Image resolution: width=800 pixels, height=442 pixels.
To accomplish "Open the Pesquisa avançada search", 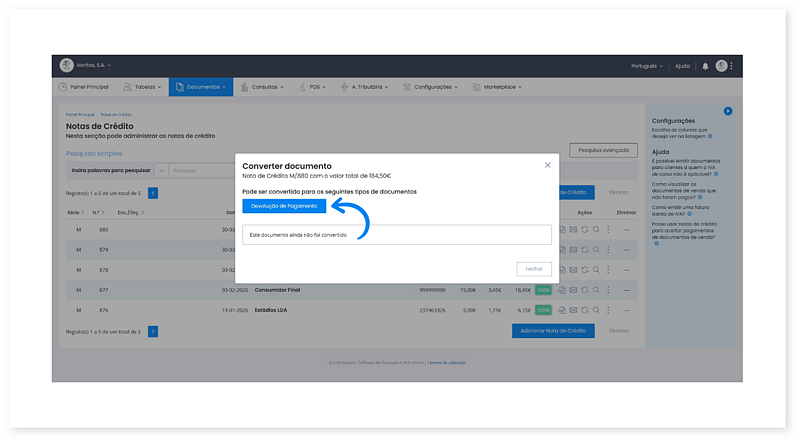I will [x=603, y=150].
